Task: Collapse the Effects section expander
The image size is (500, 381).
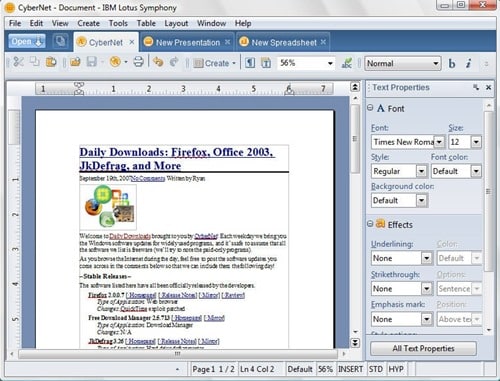Action: (x=370, y=224)
